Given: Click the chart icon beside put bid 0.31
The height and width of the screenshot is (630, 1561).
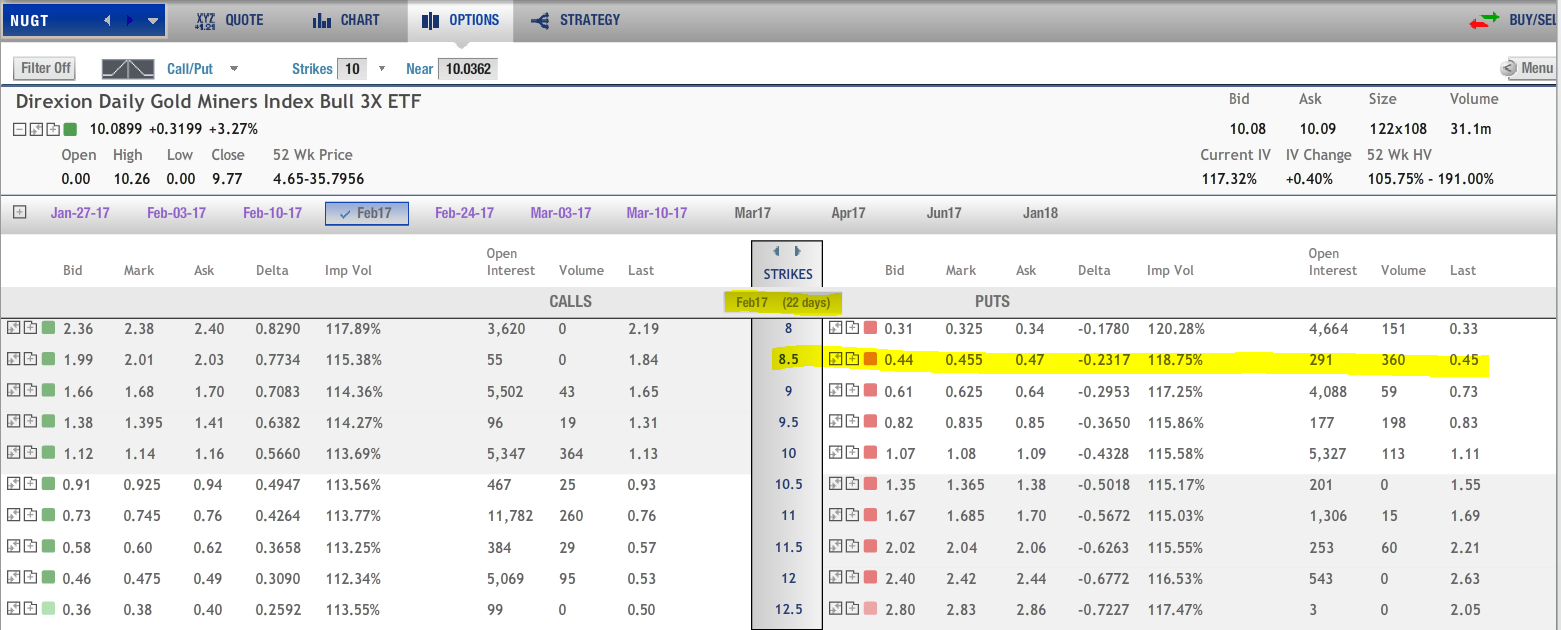Looking at the screenshot, I should click(836, 328).
